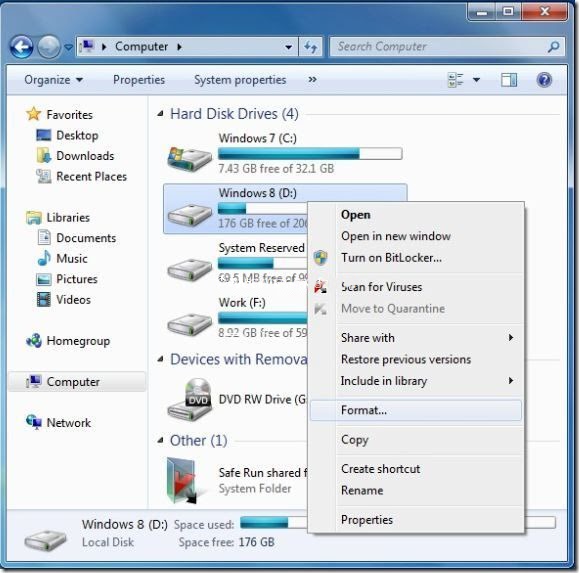Click the Windows 7 (C:) usage bar

(310, 153)
